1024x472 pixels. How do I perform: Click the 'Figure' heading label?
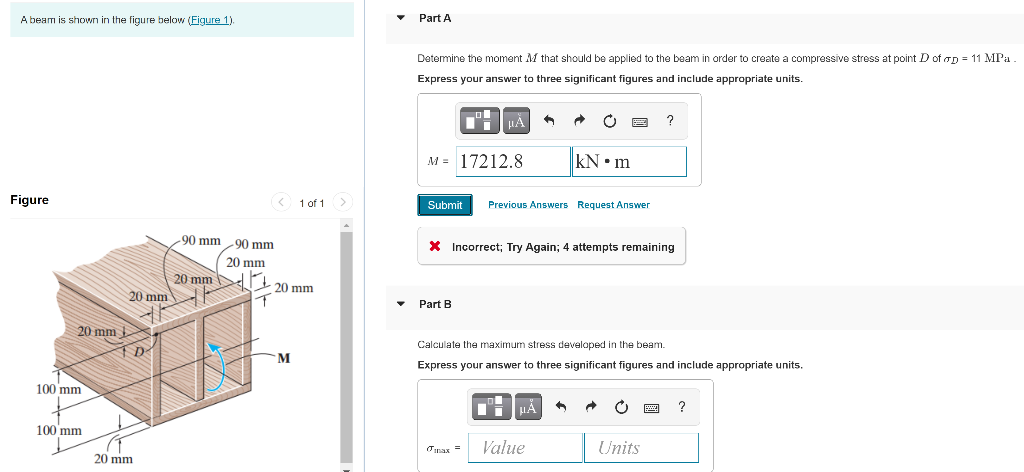[29, 200]
